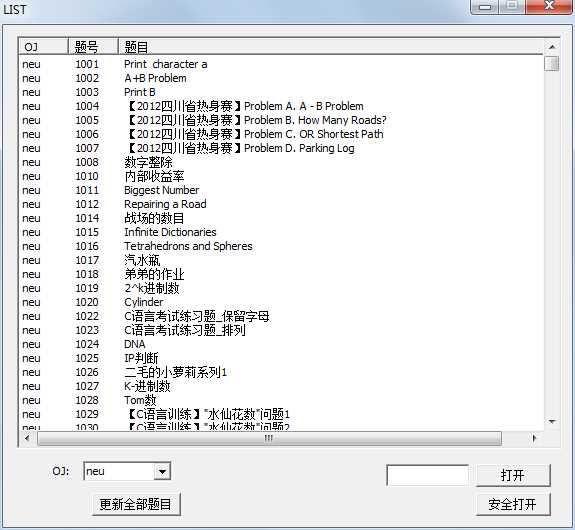Select row 1012 Repairing a Road
This screenshot has height=530, width=575.
point(281,204)
